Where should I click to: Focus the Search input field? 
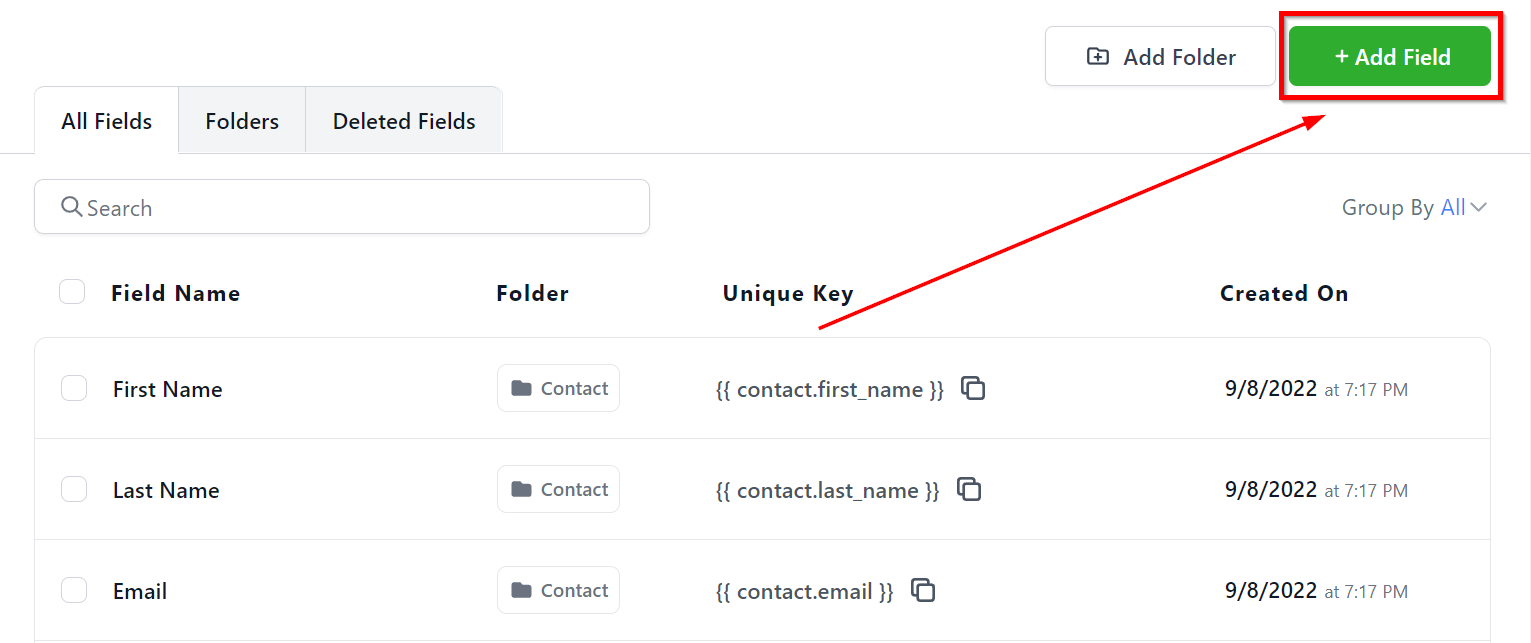coord(360,207)
